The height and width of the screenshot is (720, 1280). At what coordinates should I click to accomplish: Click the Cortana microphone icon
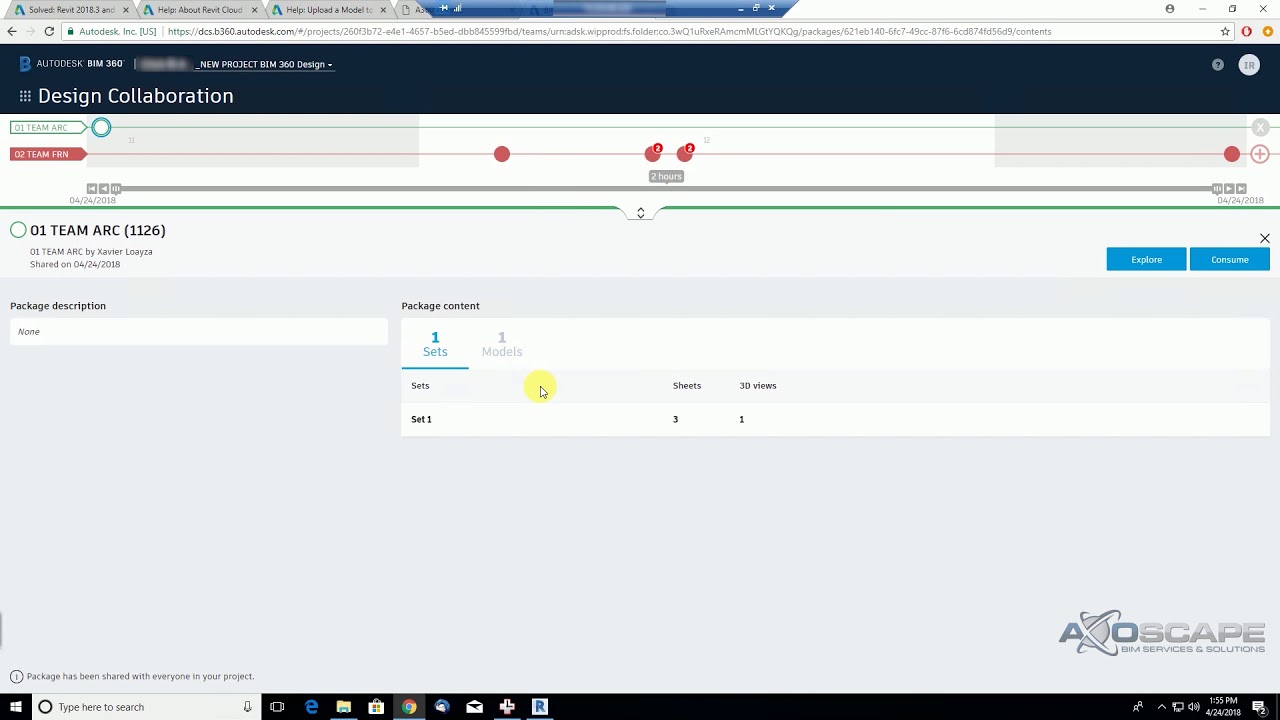247,707
